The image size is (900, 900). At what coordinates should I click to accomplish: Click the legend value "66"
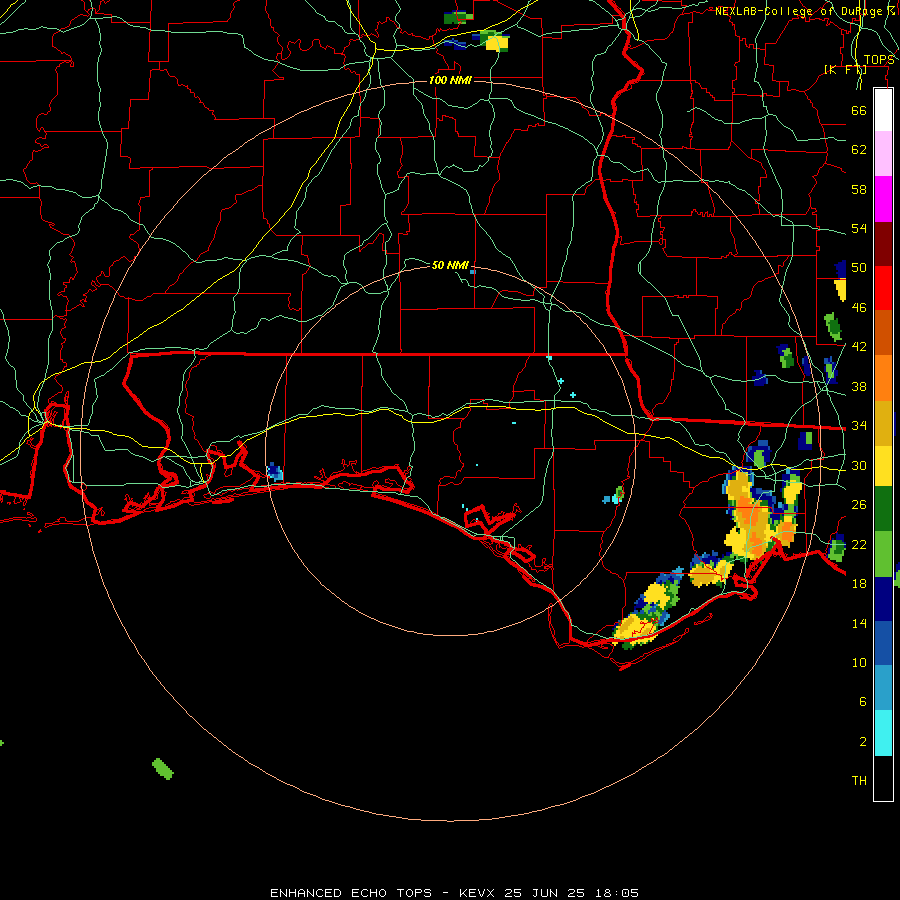(x=859, y=110)
